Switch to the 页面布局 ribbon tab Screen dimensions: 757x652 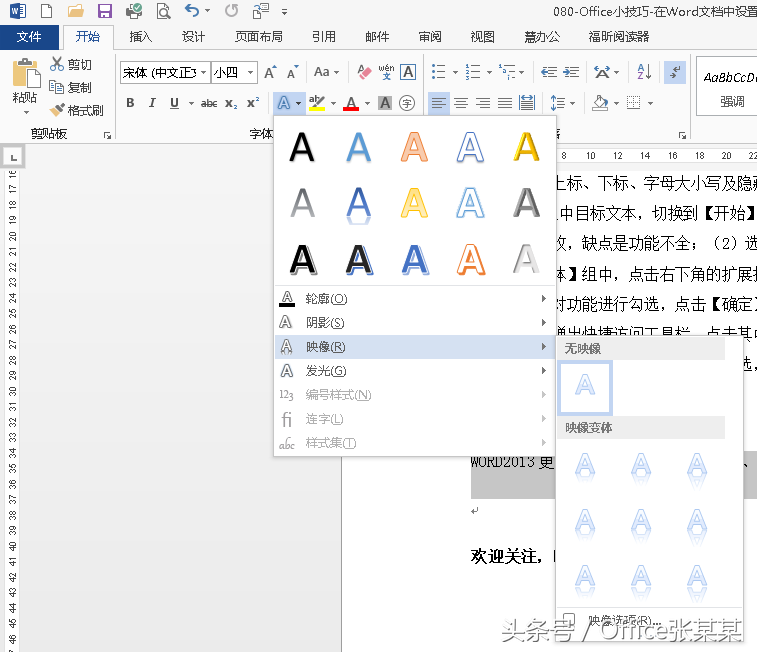(259, 37)
